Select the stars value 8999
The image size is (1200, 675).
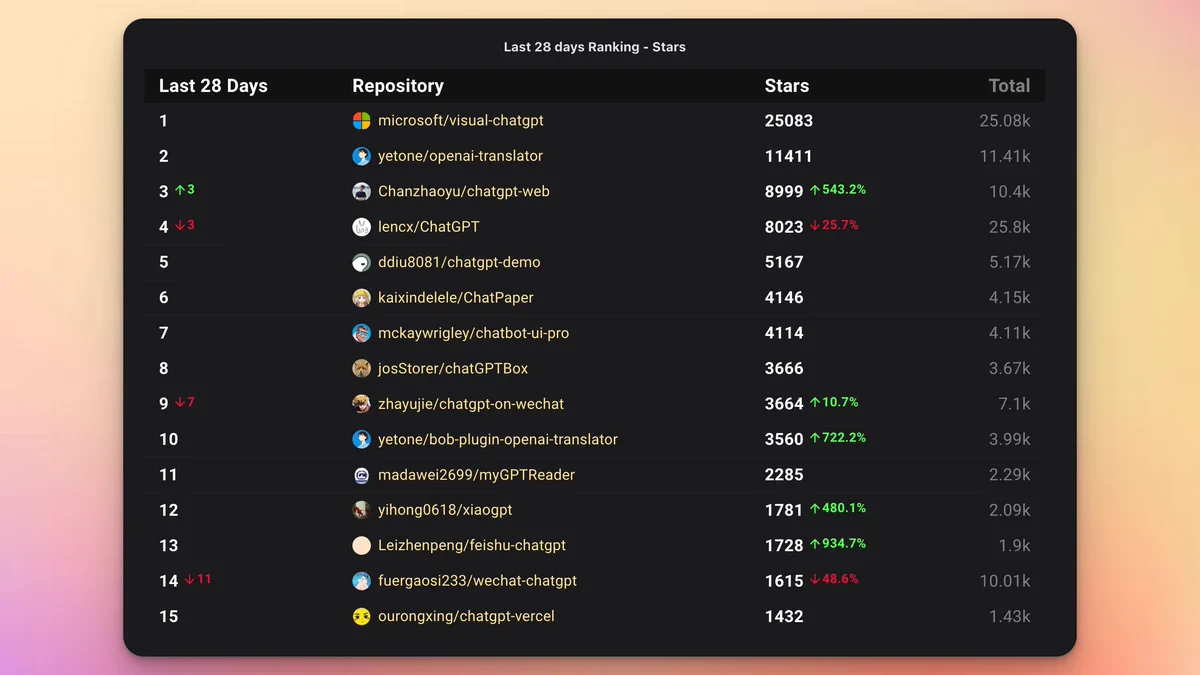coord(784,192)
